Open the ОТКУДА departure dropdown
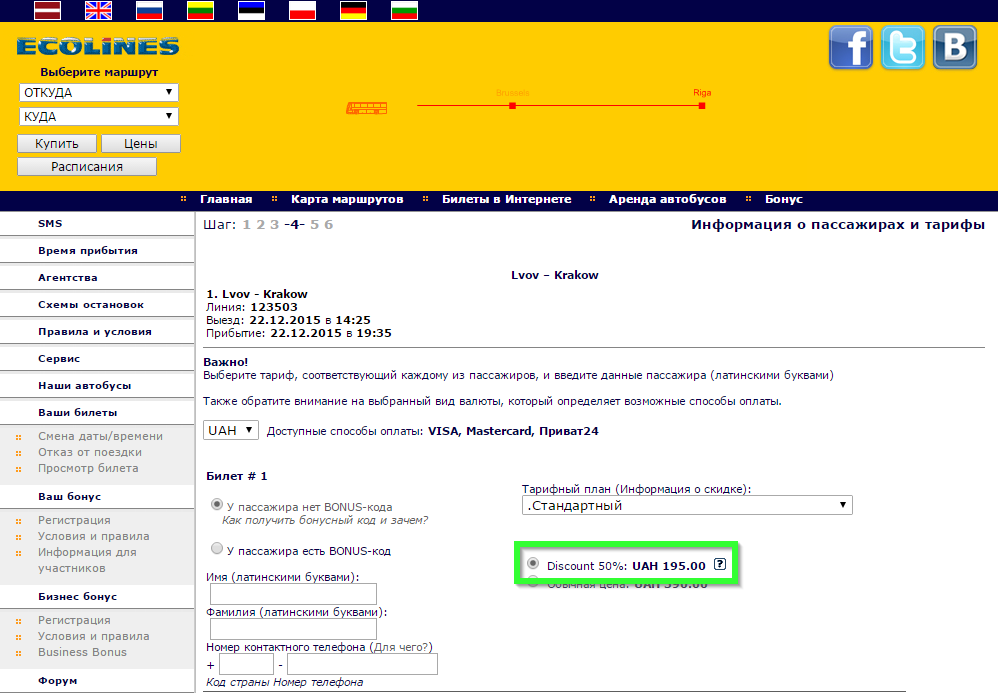 pos(99,92)
